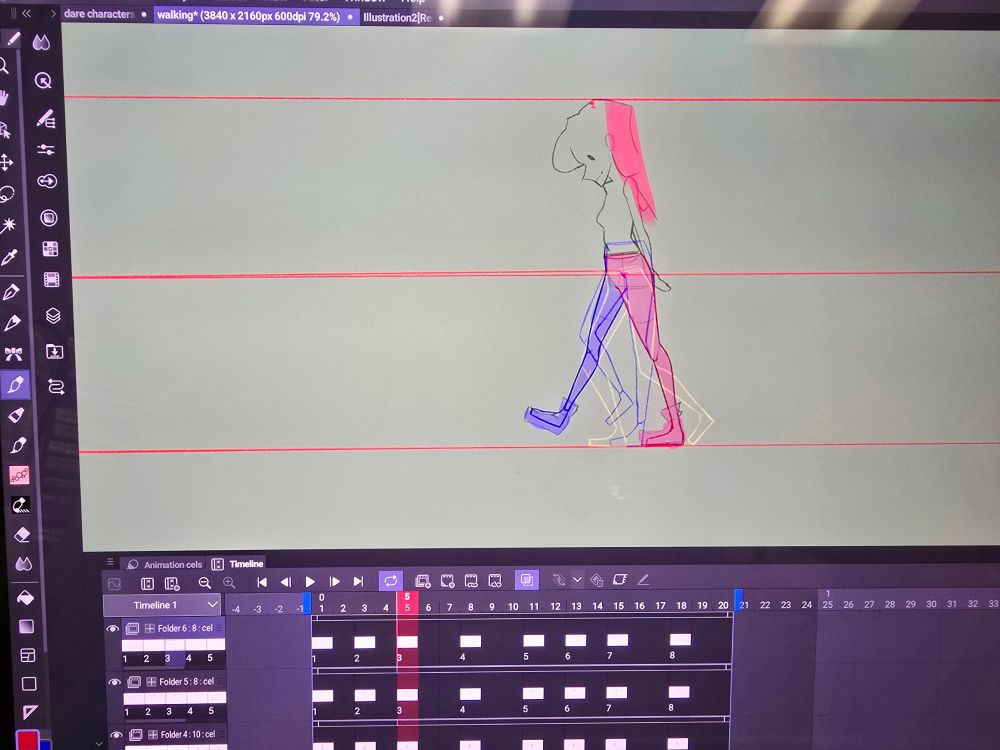Open the Color Set grid palette
This screenshot has height=750, width=1000.
[x=50, y=248]
